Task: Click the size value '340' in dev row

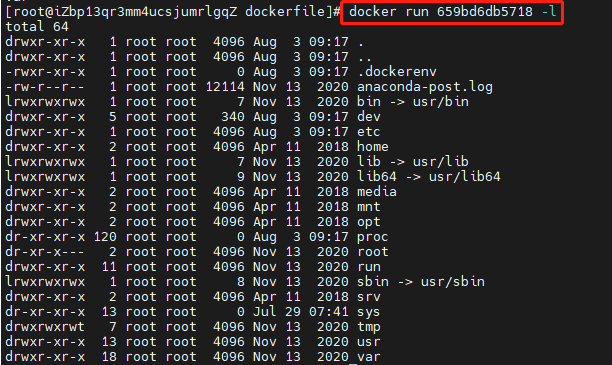Action: coord(233,117)
